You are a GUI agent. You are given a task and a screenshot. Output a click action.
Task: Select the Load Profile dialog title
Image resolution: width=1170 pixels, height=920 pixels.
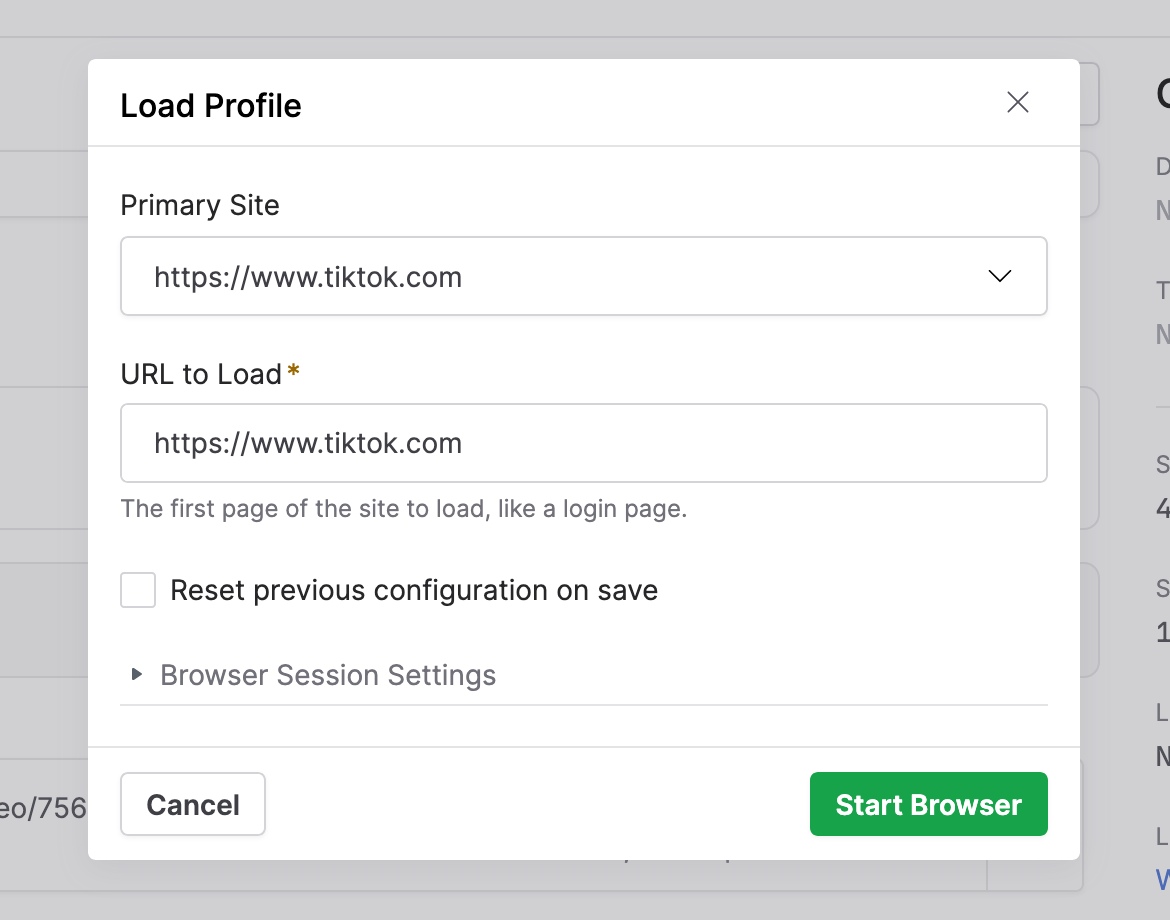pos(211,105)
